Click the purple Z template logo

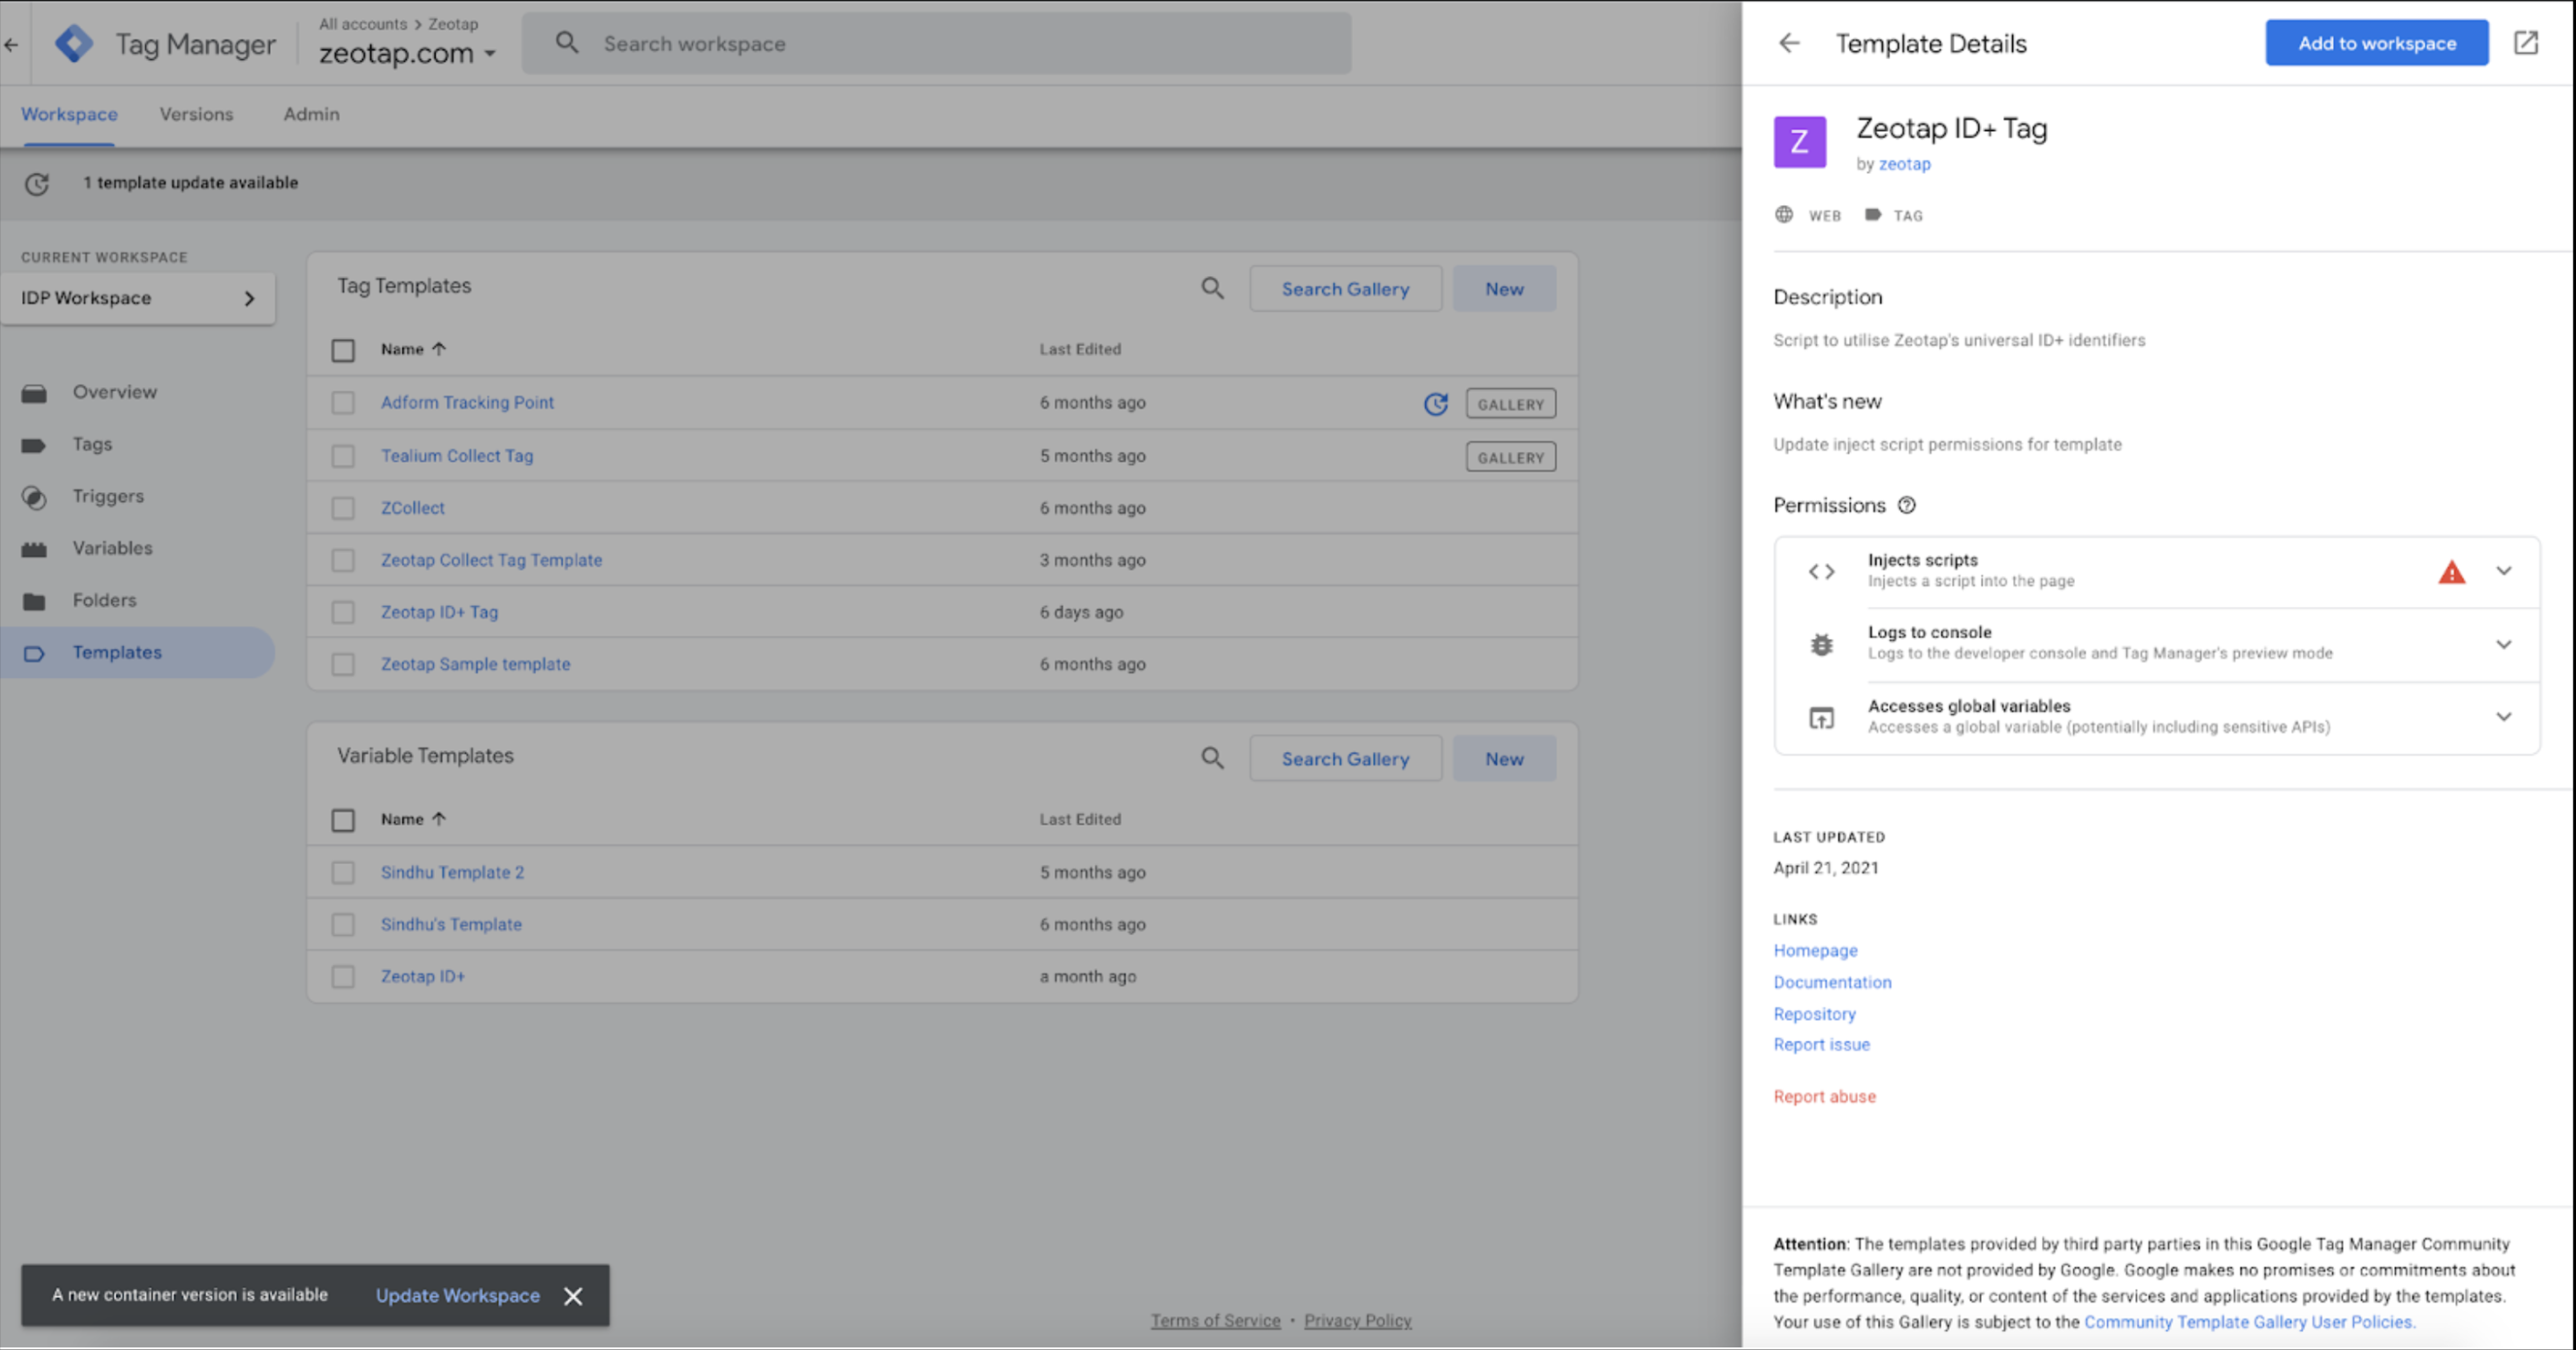(1799, 142)
